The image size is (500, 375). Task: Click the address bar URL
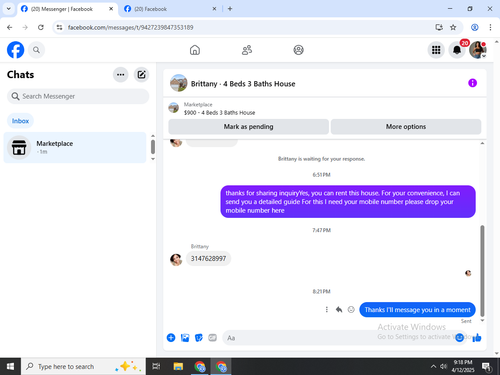(x=130, y=27)
